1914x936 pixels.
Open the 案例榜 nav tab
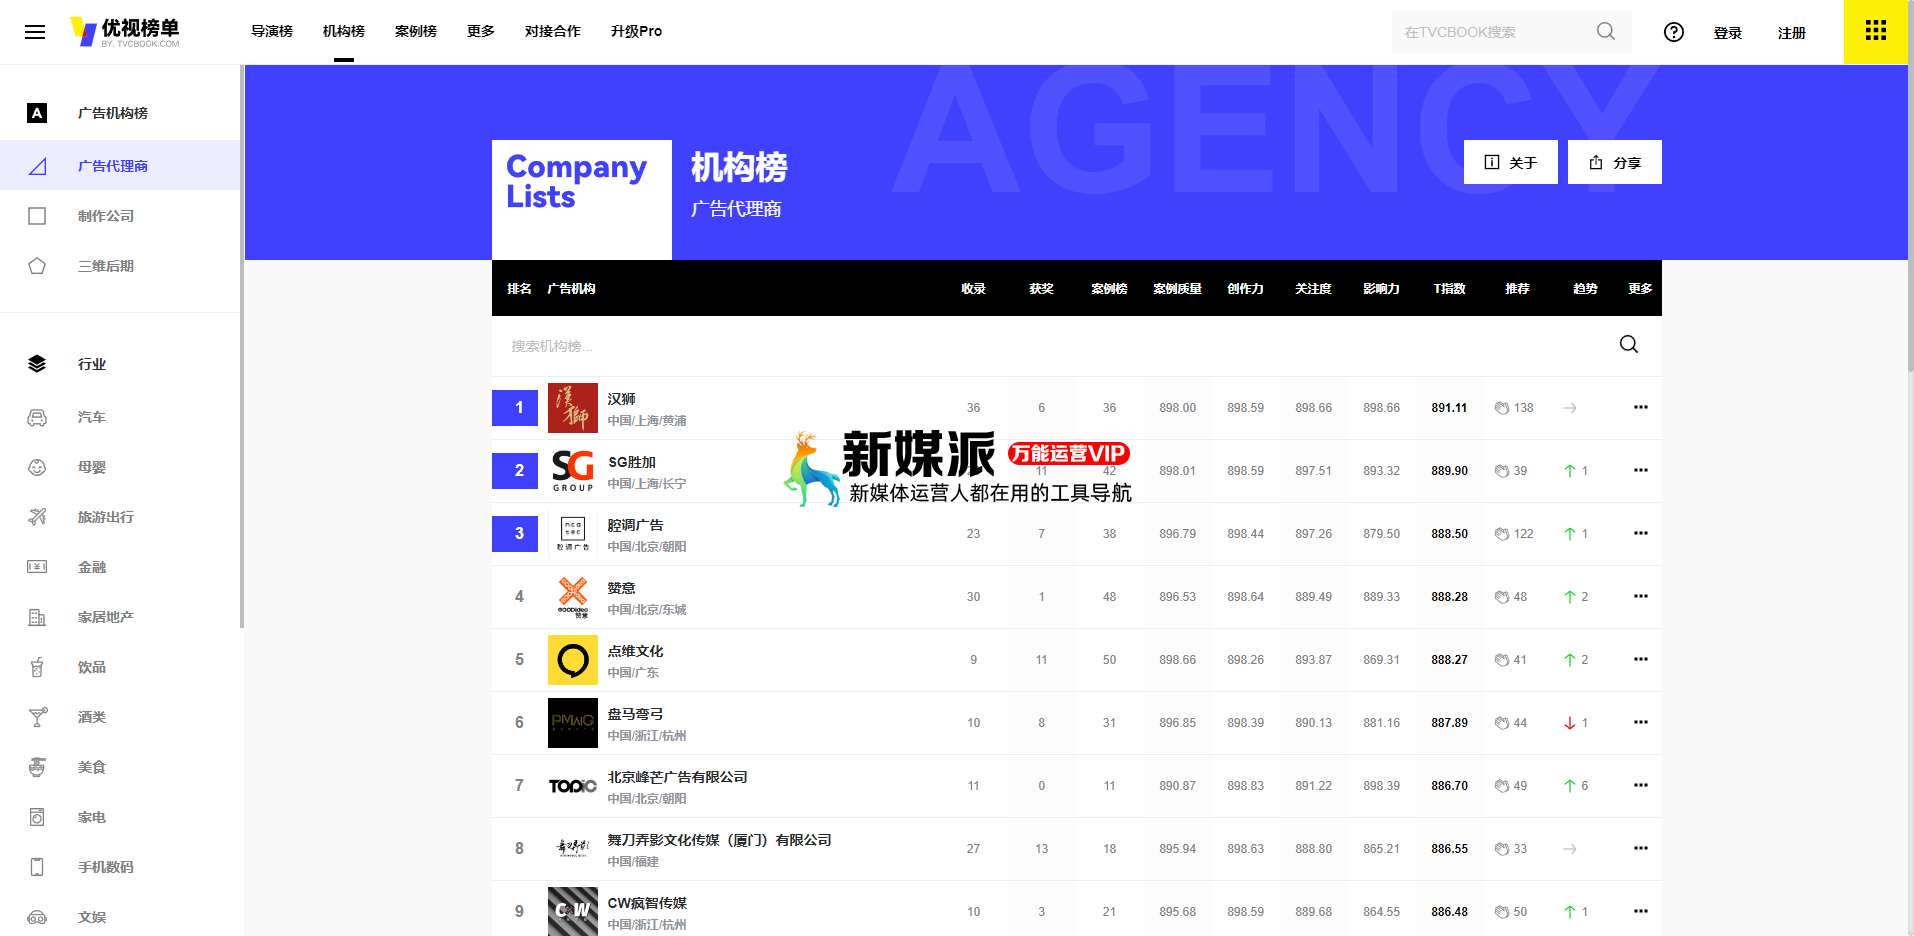[x=416, y=31]
